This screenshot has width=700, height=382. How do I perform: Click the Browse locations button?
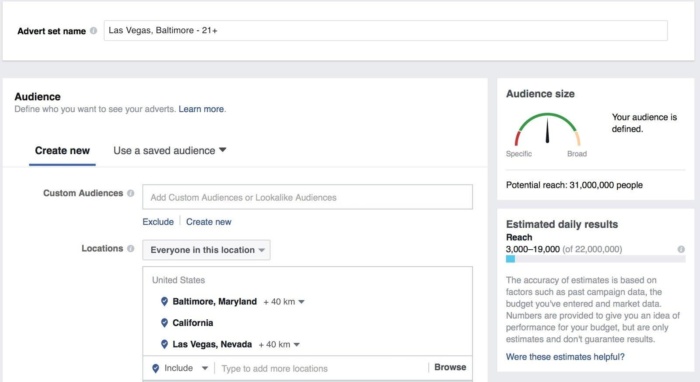(450, 367)
